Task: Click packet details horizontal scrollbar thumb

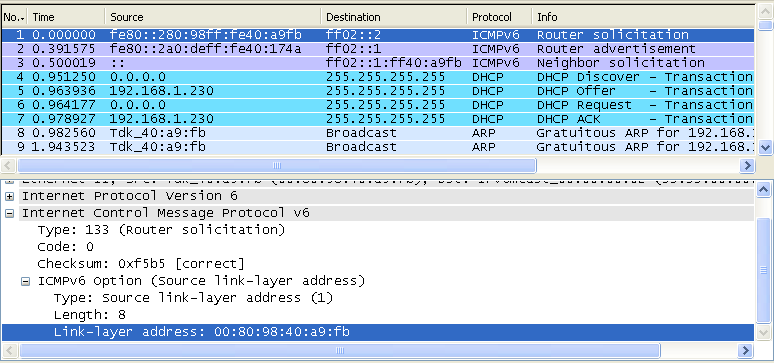Action: (x=340, y=351)
